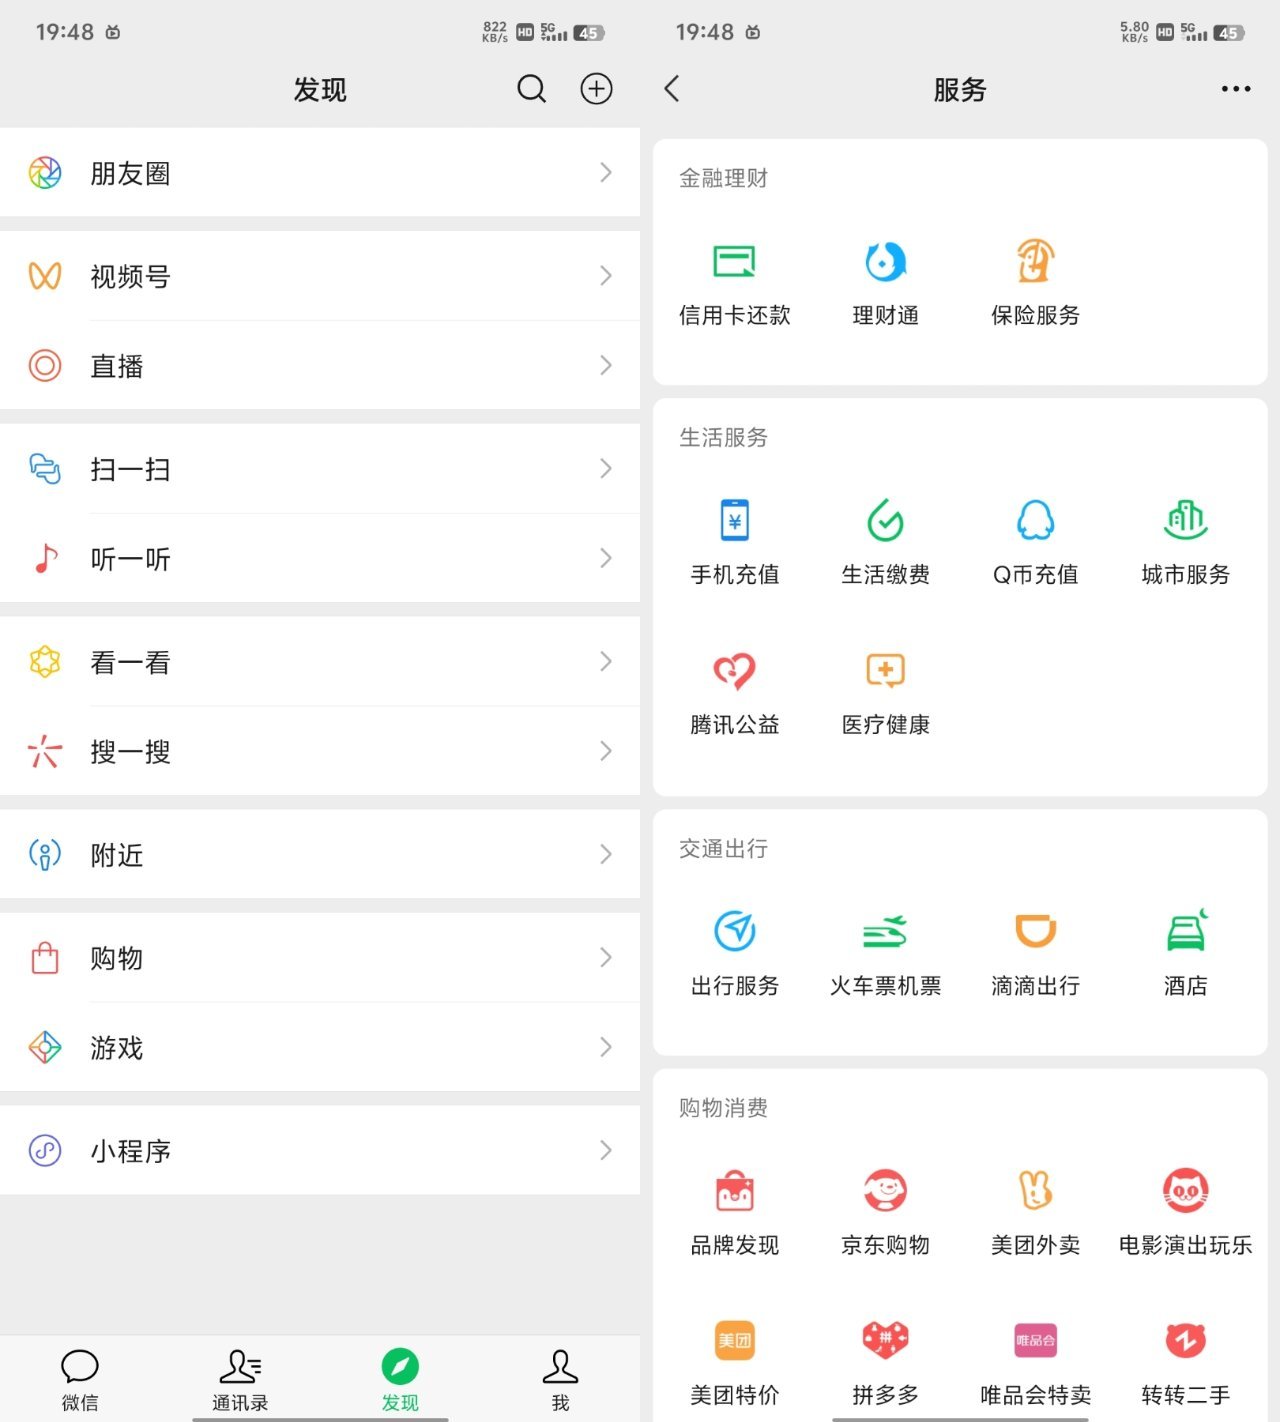Tap the Listen (听一听) music note icon

46,558
